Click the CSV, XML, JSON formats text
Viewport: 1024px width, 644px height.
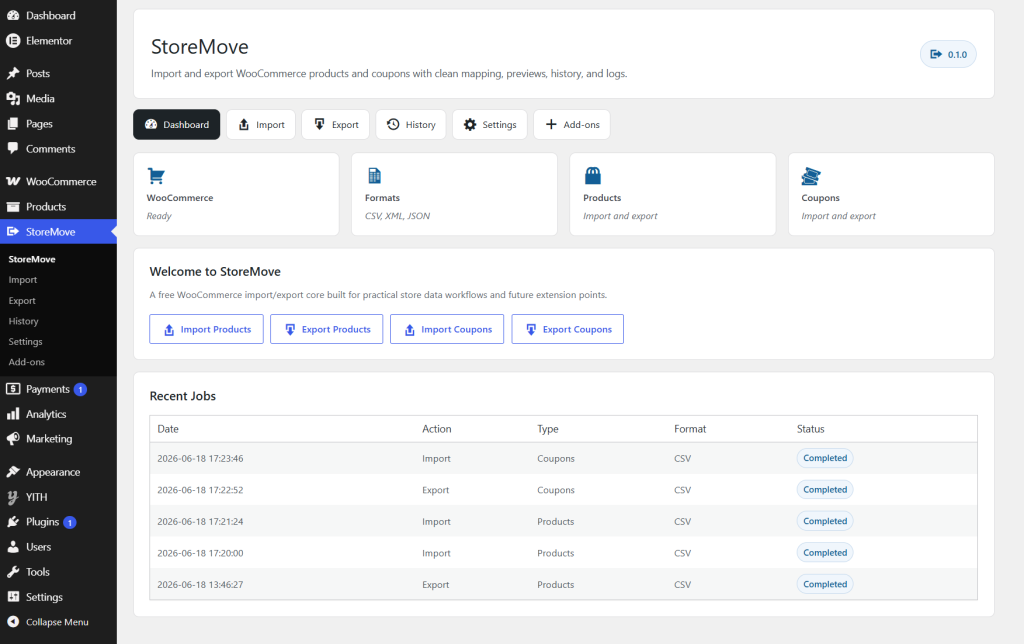point(398,216)
